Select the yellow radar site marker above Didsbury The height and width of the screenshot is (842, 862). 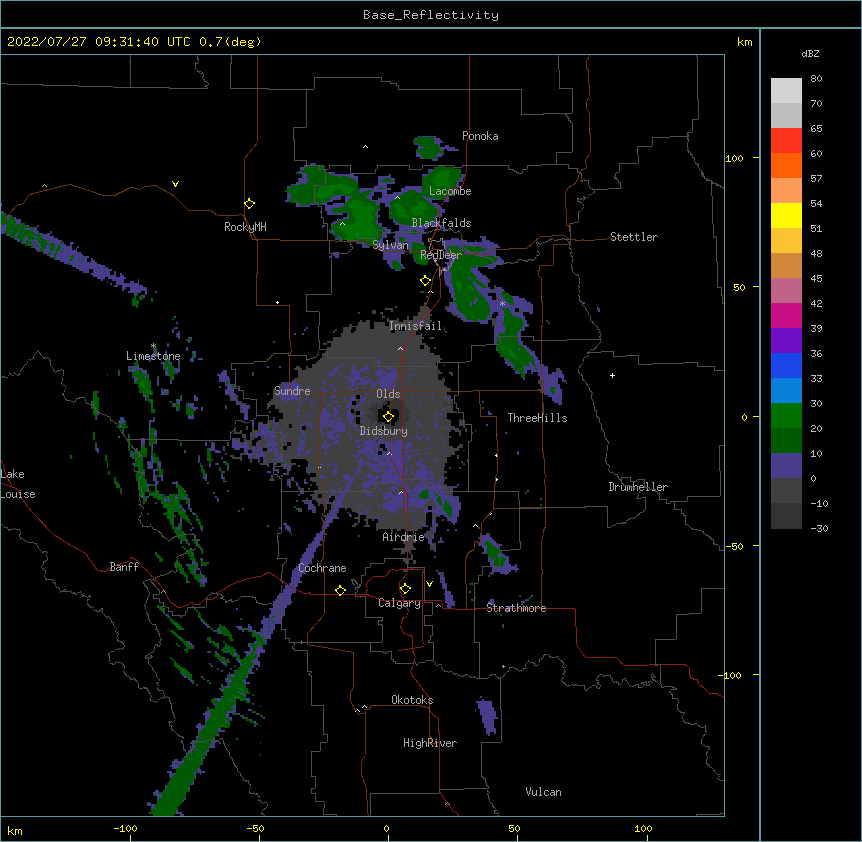[388, 417]
